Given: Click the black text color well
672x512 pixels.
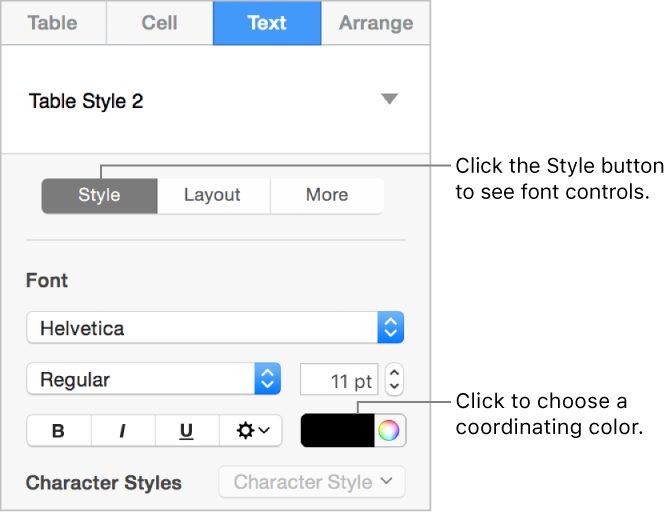Looking at the screenshot, I should click(x=338, y=431).
